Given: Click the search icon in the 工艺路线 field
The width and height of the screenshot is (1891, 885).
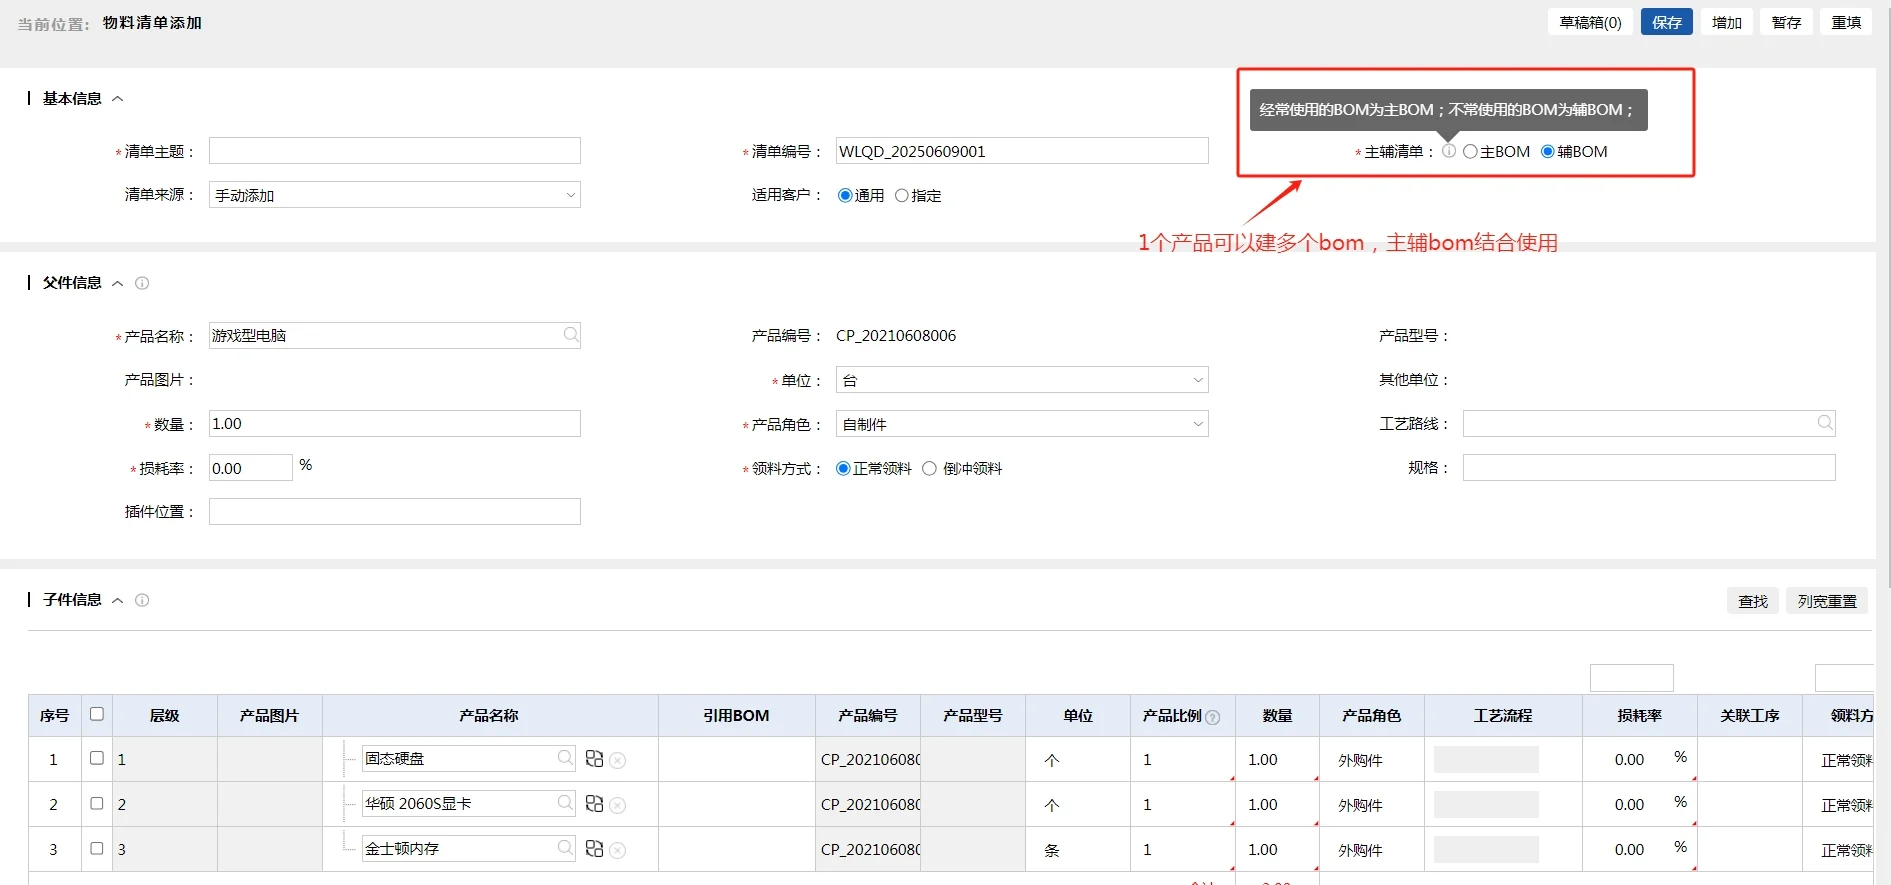Looking at the screenshot, I should click(1825, 423).
